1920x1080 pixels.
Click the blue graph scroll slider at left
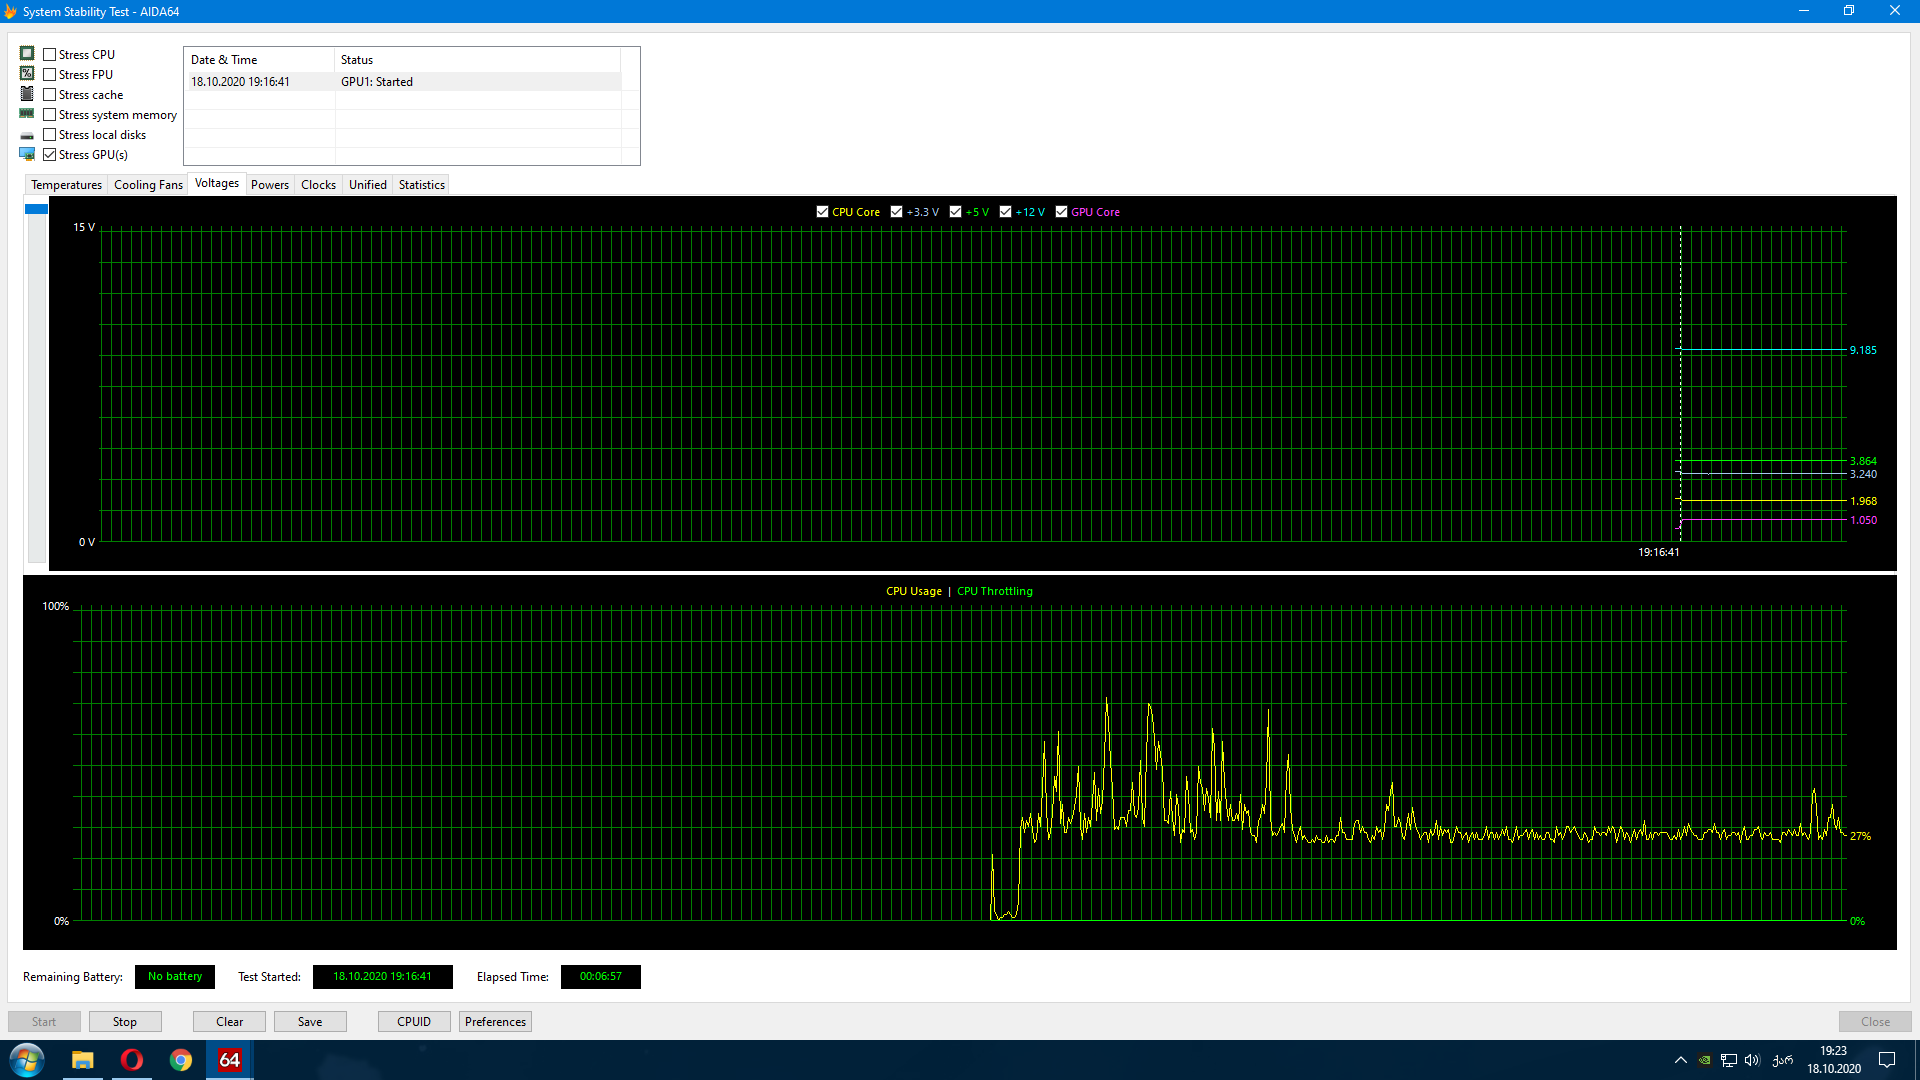click(36, 209)
